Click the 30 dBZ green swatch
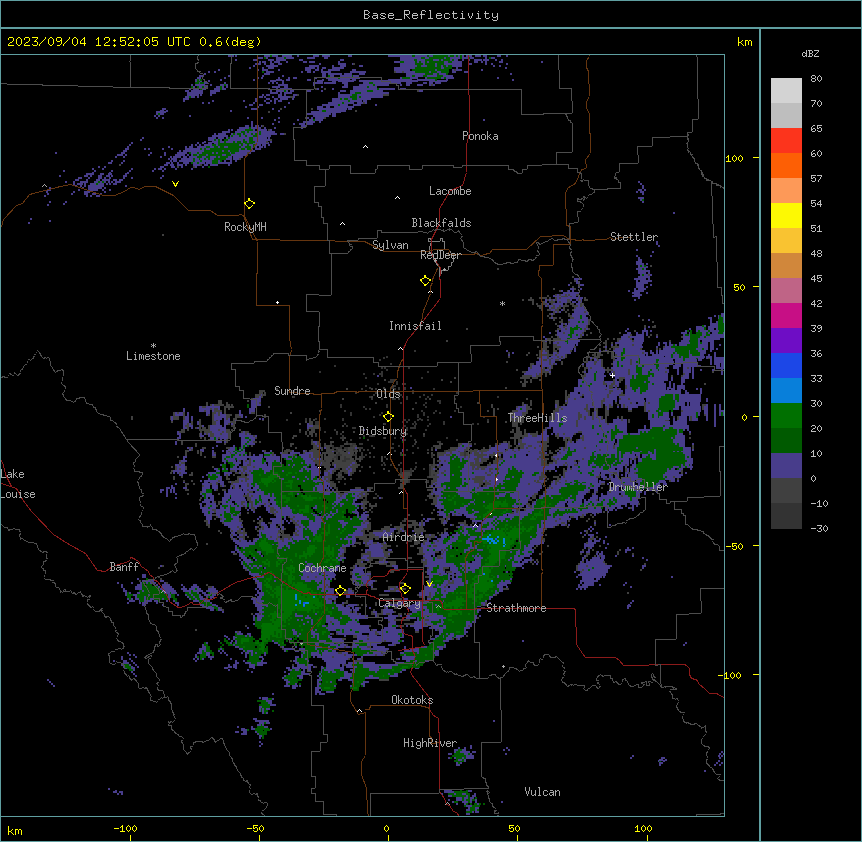This screenshot has height=842, width=862. (786, 416)
